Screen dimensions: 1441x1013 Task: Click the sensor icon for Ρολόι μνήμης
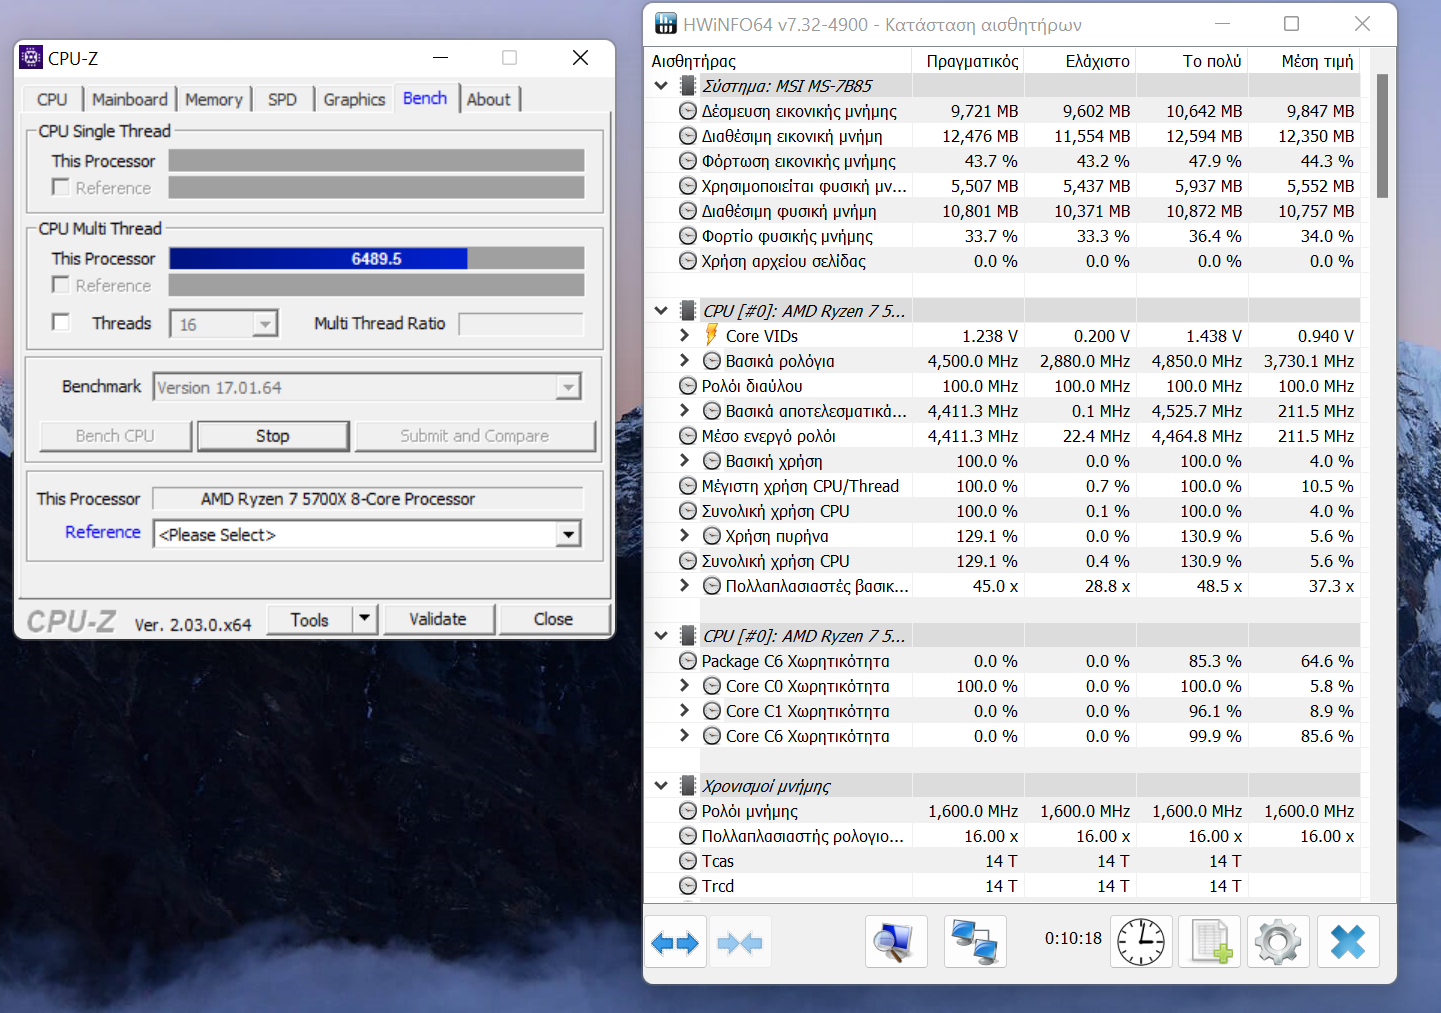688,811
